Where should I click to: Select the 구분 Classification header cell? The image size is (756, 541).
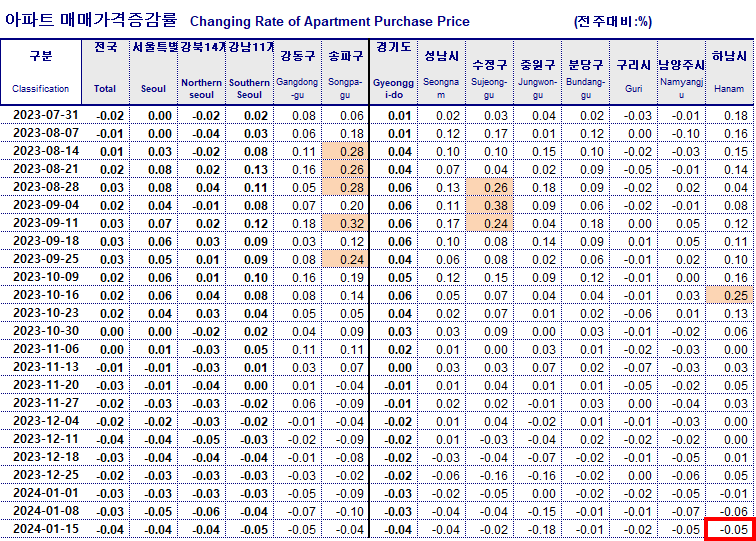click(x=41, y=72)
